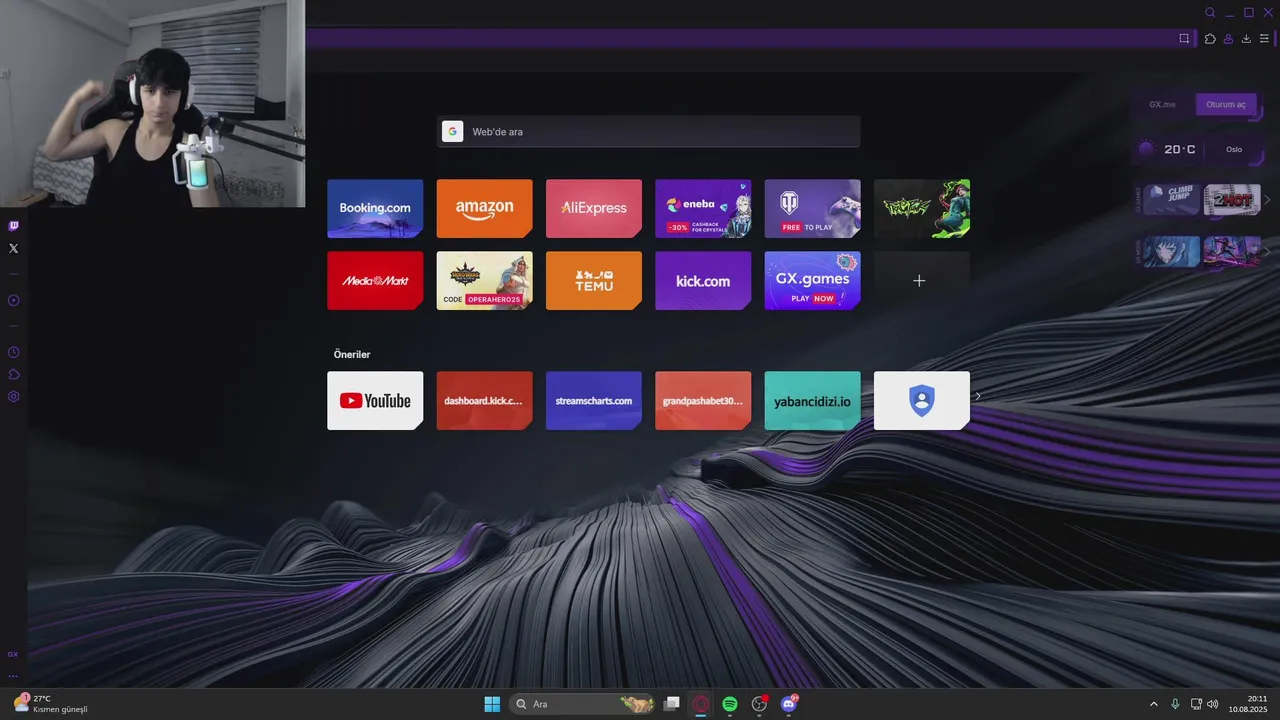Open the Climb Jump game thumbnail
This screenshot has width=1280, height=720.
pos(1172,199)
